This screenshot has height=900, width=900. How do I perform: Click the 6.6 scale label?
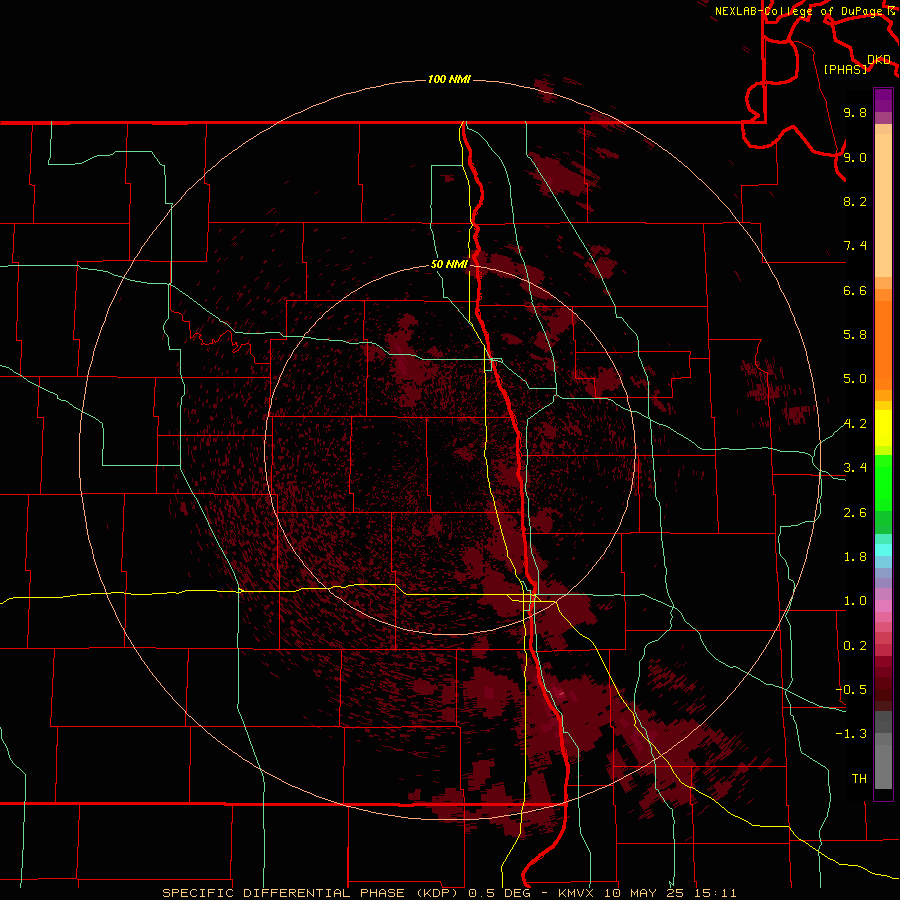coord(855,290)
